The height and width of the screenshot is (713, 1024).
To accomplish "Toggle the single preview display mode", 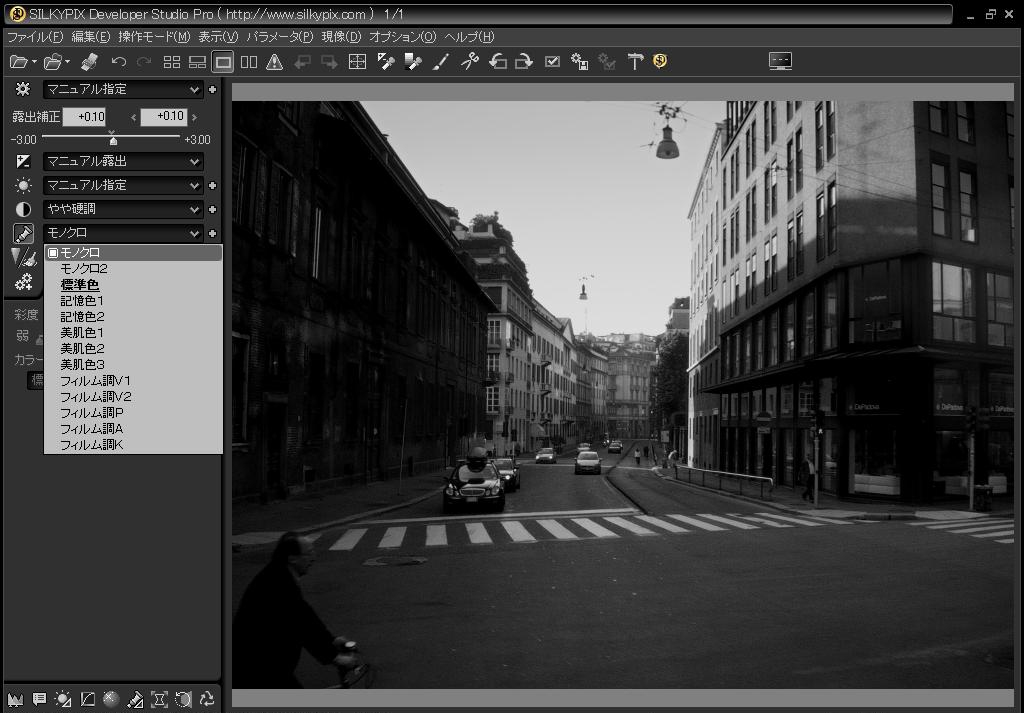I will 223,62.
